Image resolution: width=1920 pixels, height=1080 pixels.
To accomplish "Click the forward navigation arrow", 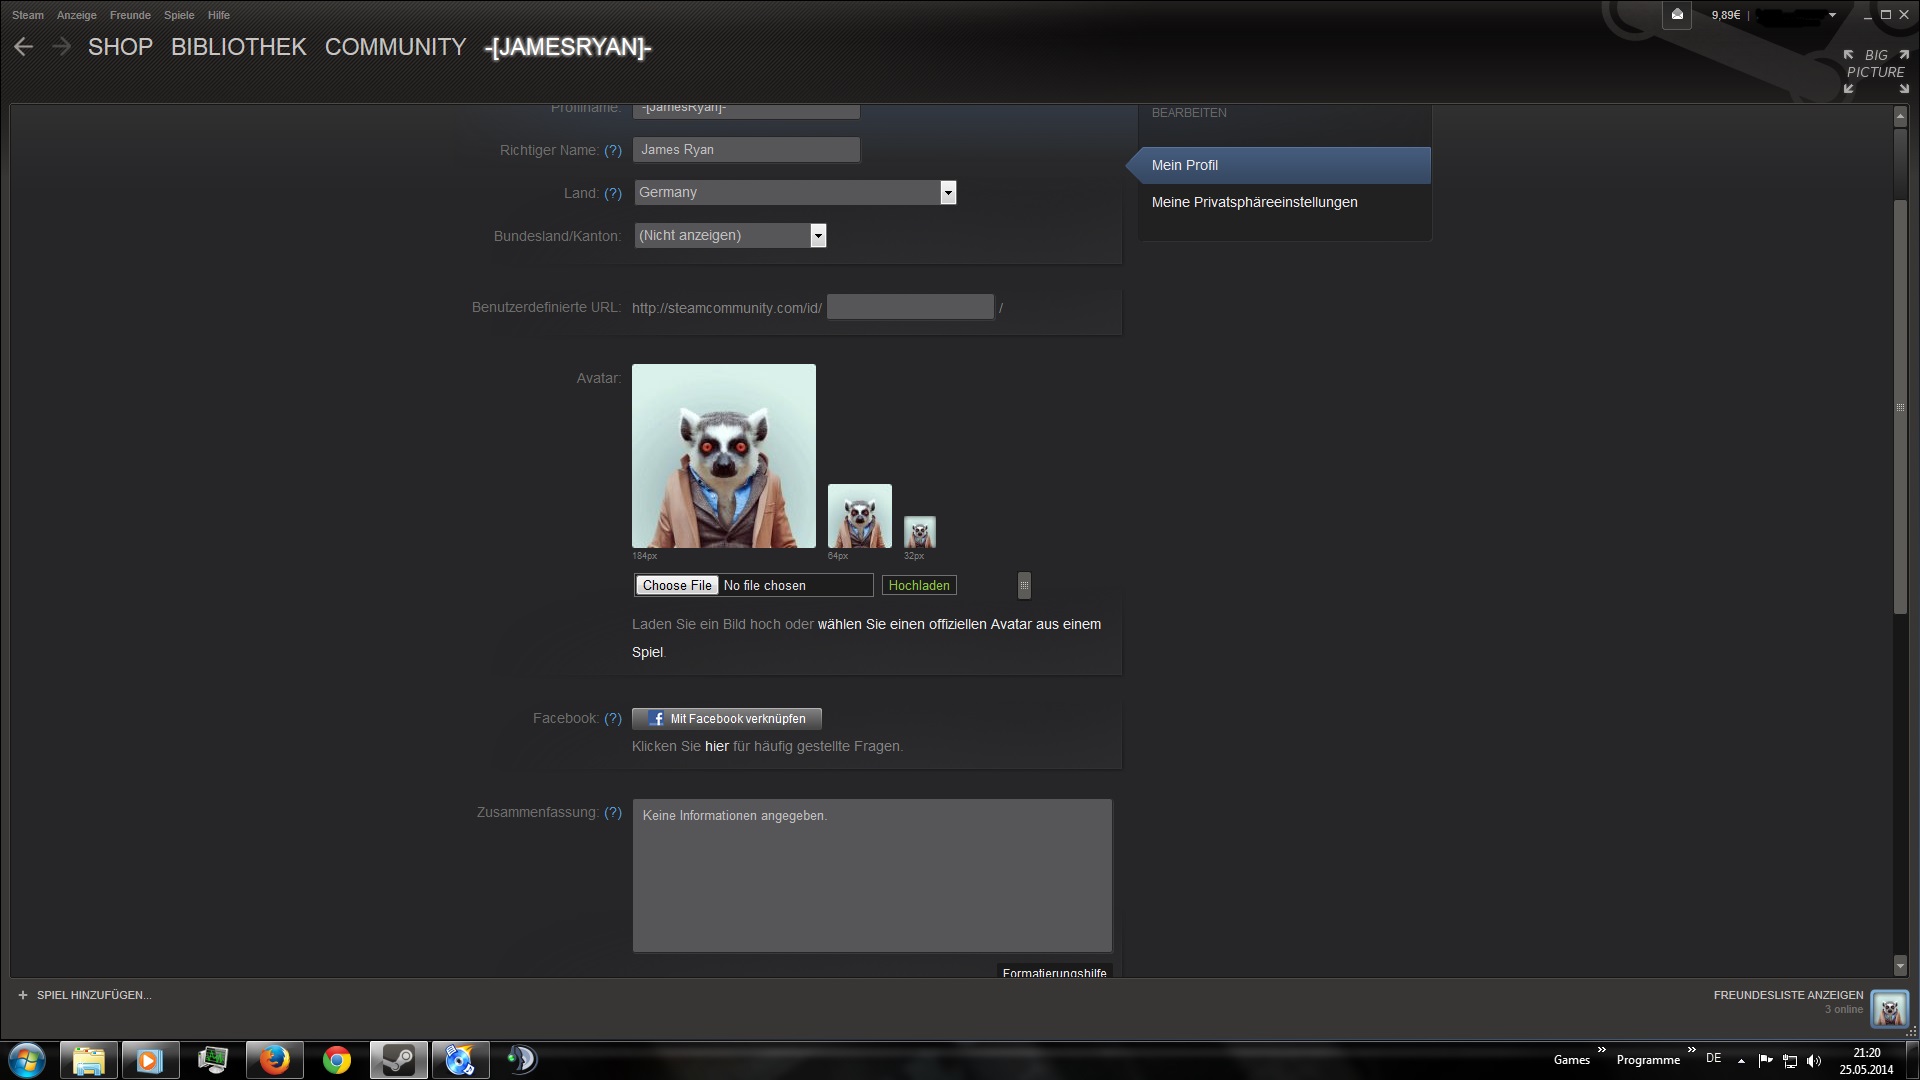I will [61, 47].
